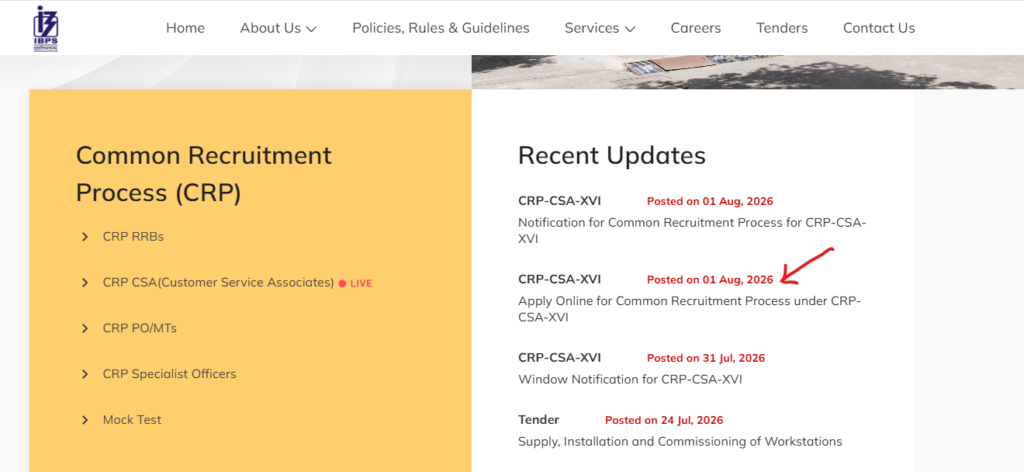Click the Recent Updates heading
This screenshot has width=1024, height=472.
(612, 155)
